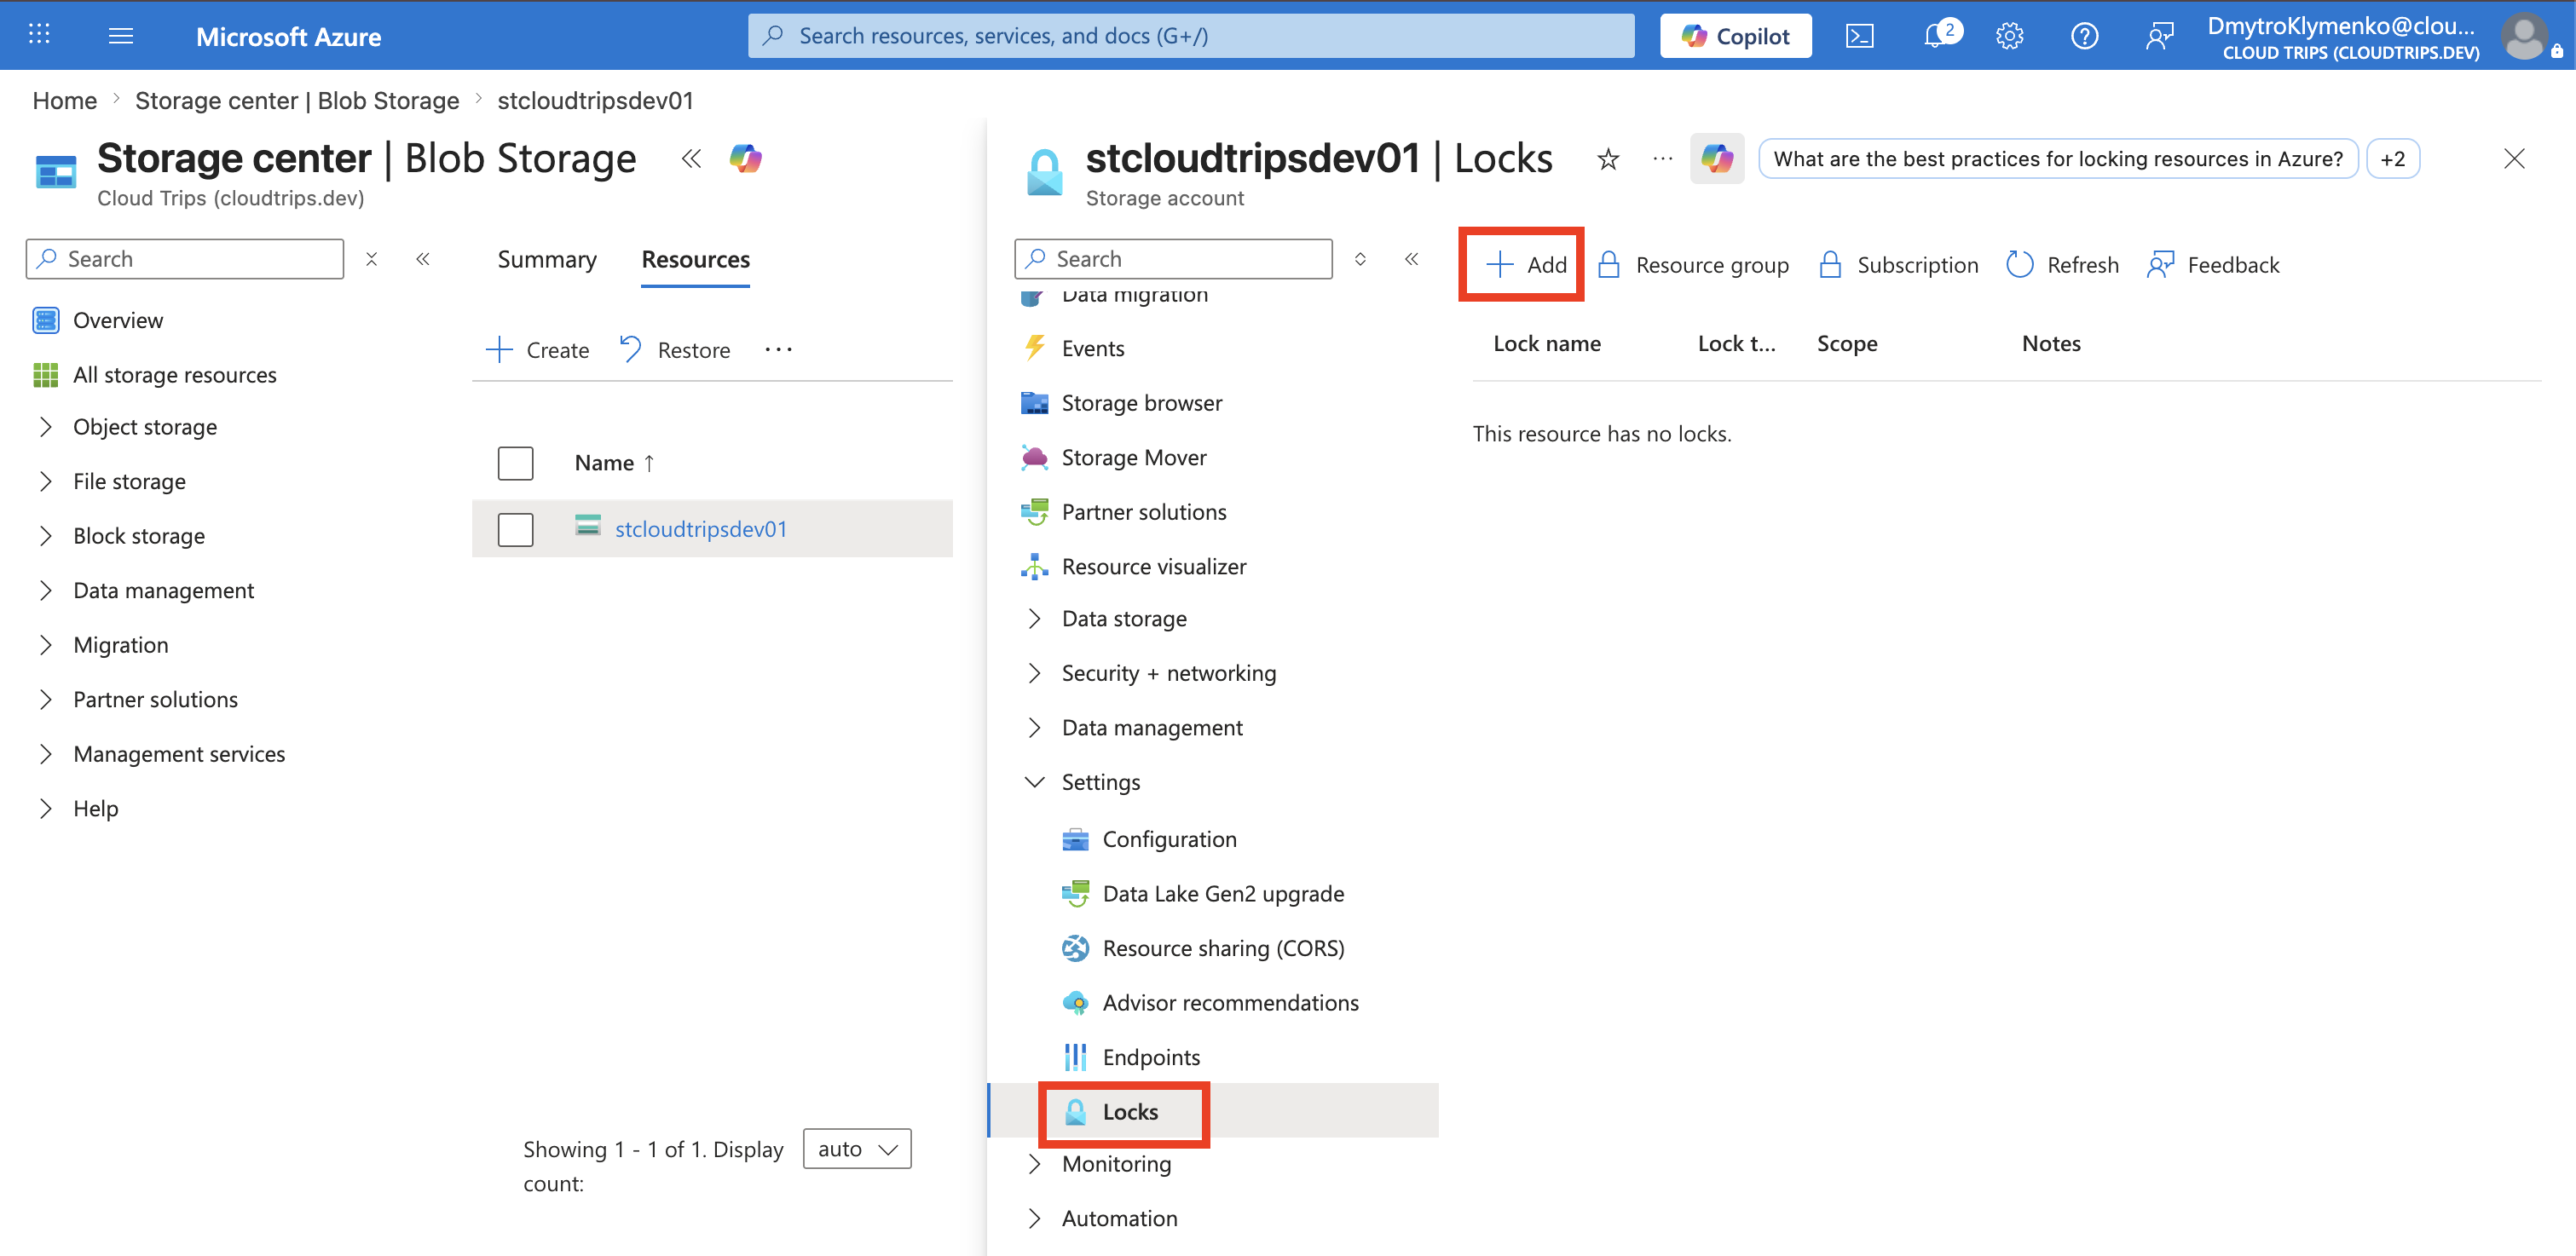Switch to the Summary tab
Viewport: 2576px width, 1256px height.
(547, 260)
